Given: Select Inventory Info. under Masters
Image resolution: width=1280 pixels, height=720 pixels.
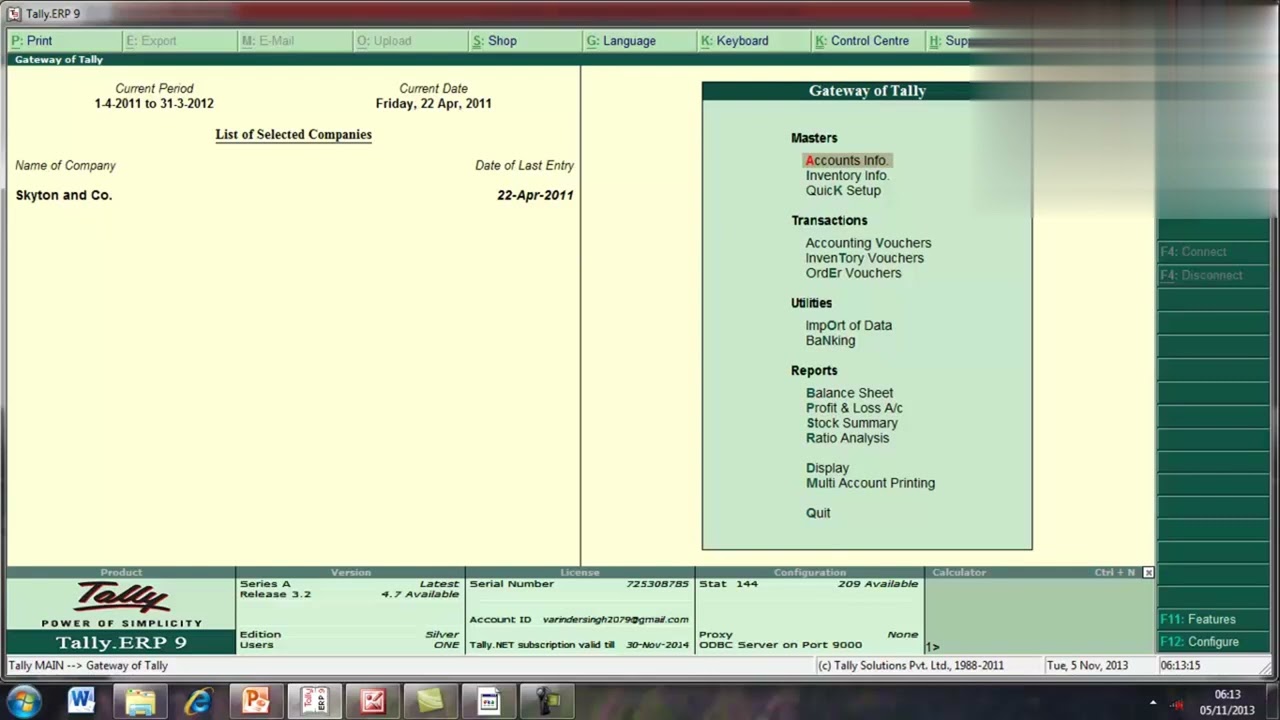Looking at the screenshot, I should pos(847,175).
